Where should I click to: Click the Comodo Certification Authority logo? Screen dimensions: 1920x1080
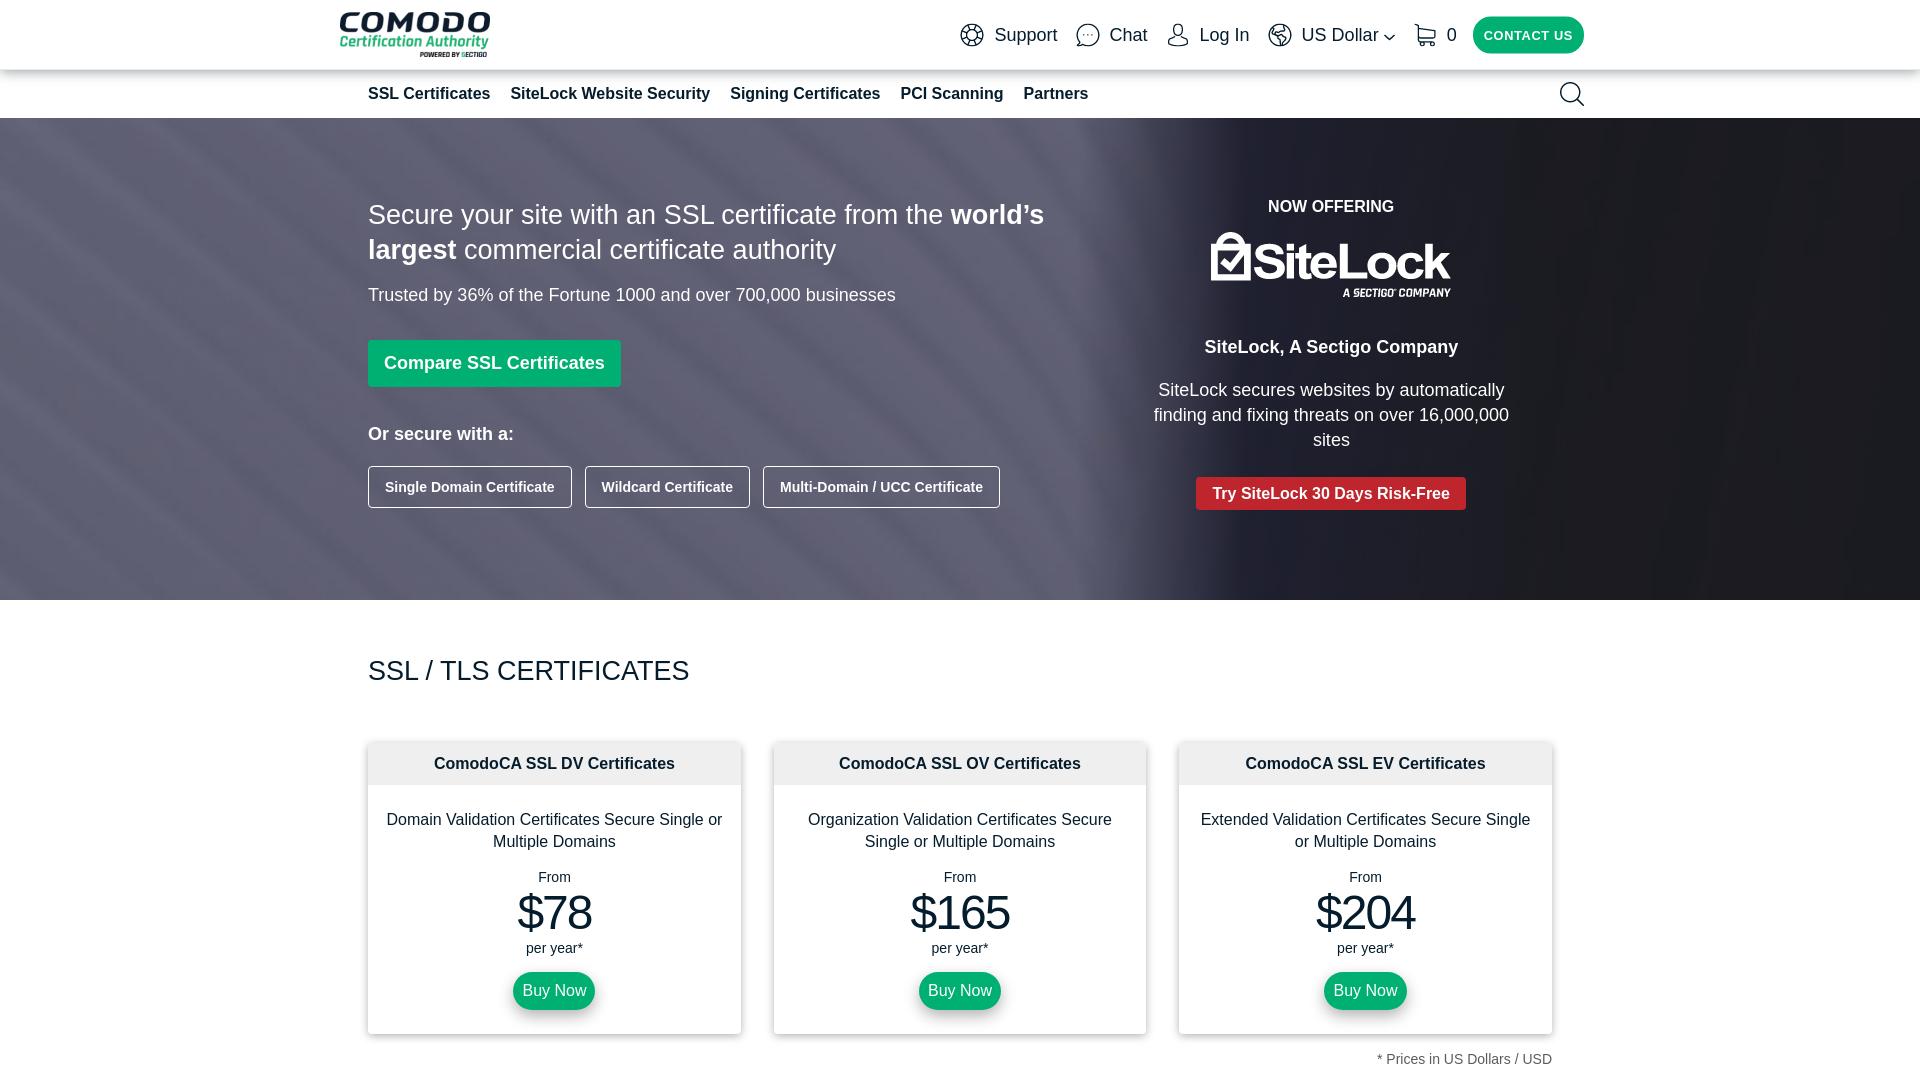click(x=414, y=34)
